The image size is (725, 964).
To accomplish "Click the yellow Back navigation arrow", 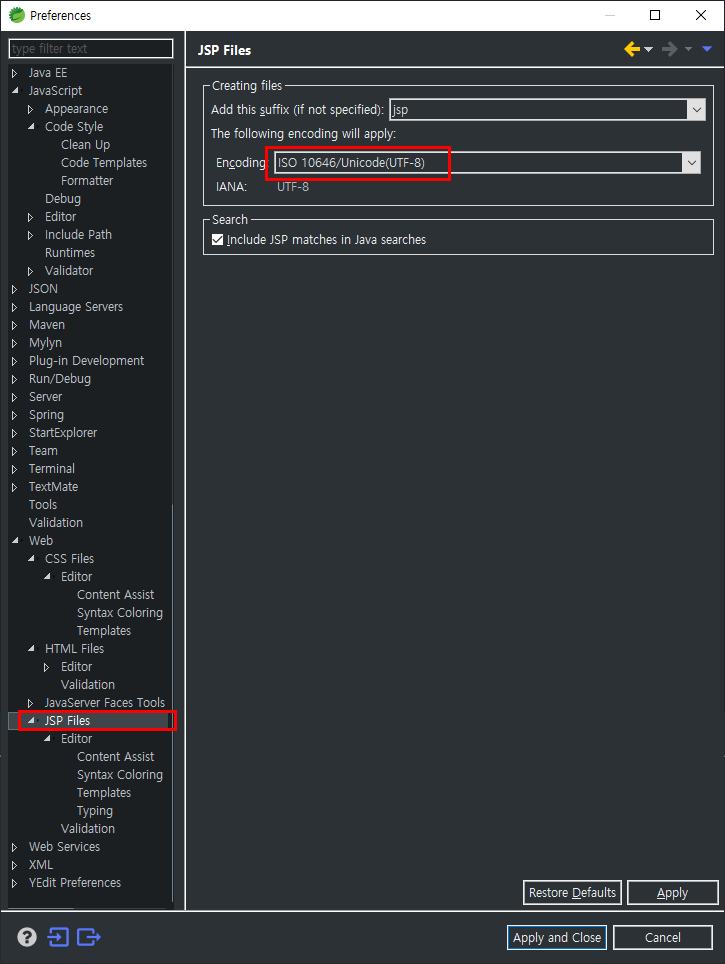I will [632, 49].
